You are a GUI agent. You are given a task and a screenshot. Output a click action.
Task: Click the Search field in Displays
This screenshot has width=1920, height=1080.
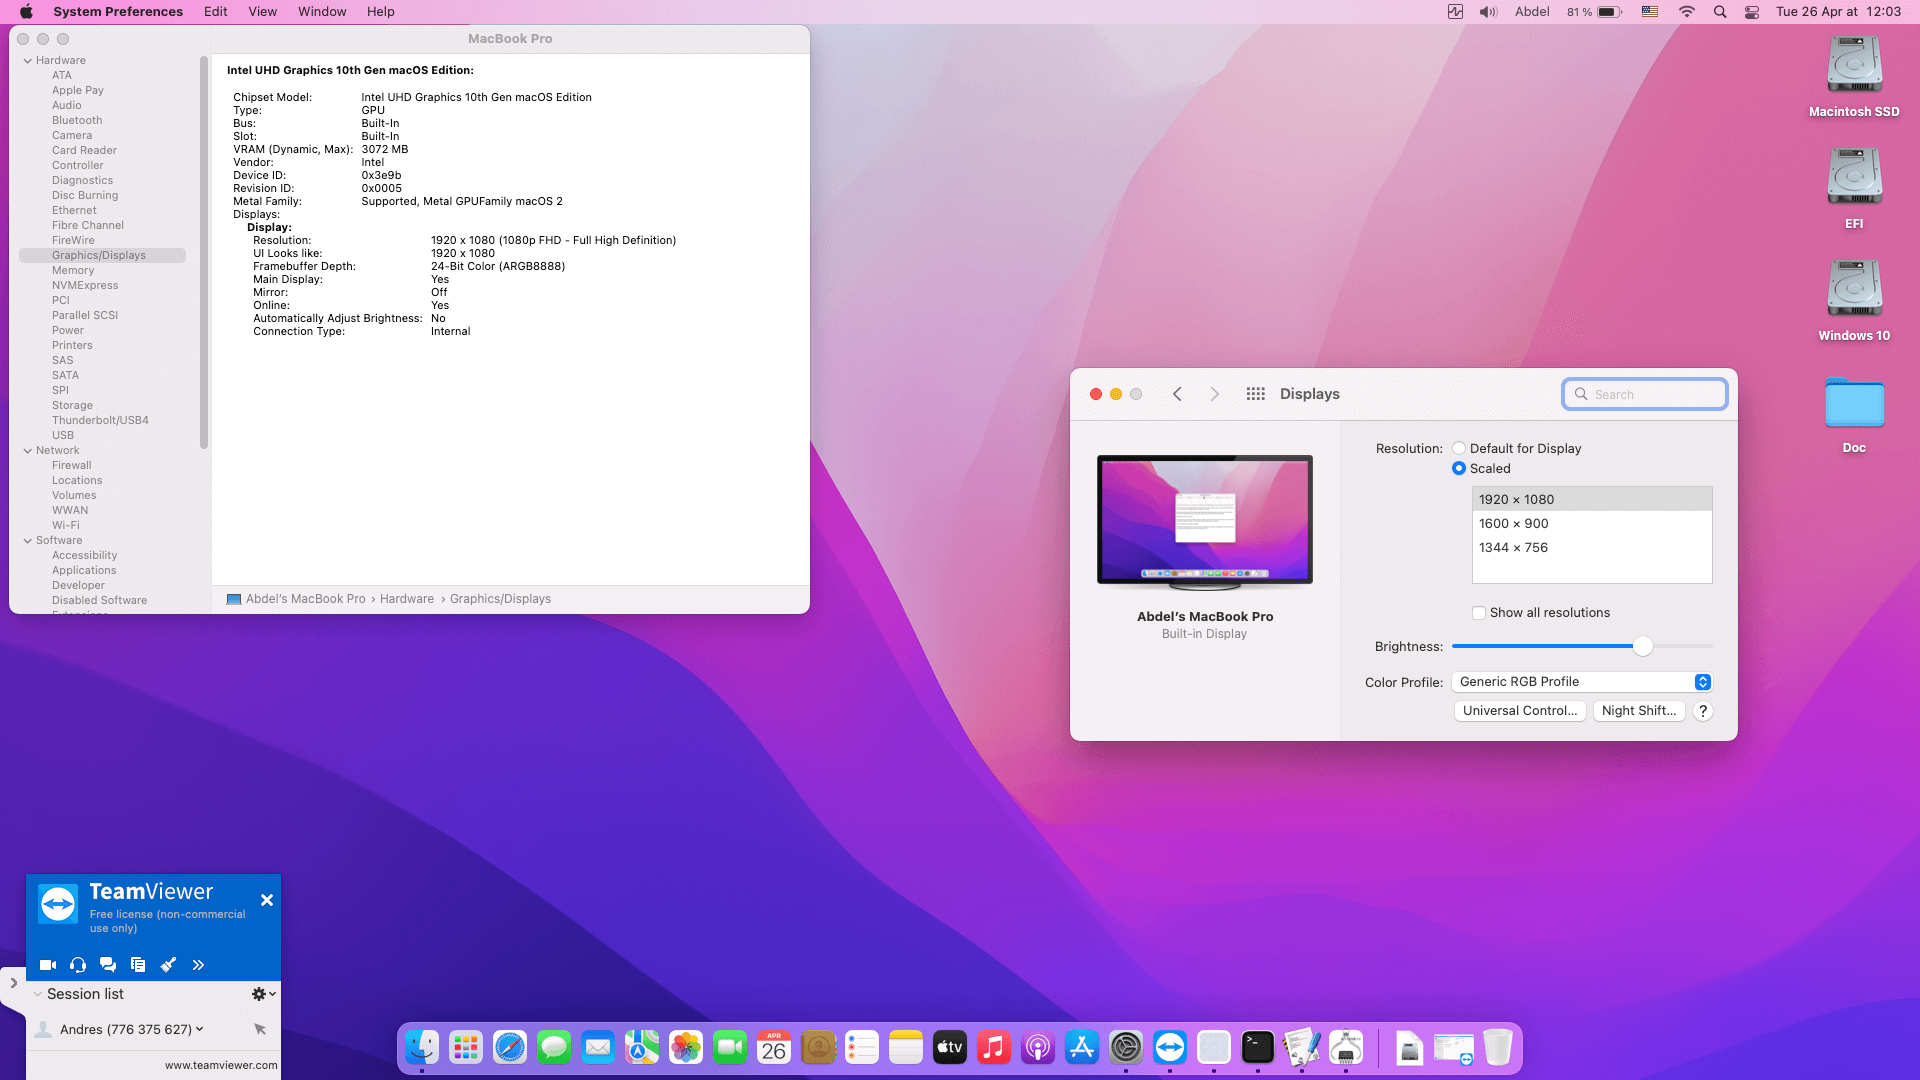[1645, 394]
